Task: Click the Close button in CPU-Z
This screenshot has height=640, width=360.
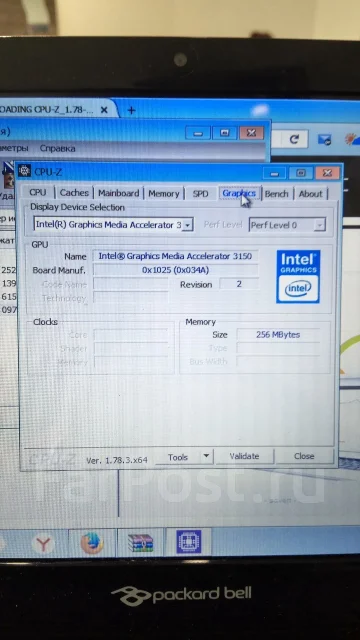Action: tap(304, 456)
